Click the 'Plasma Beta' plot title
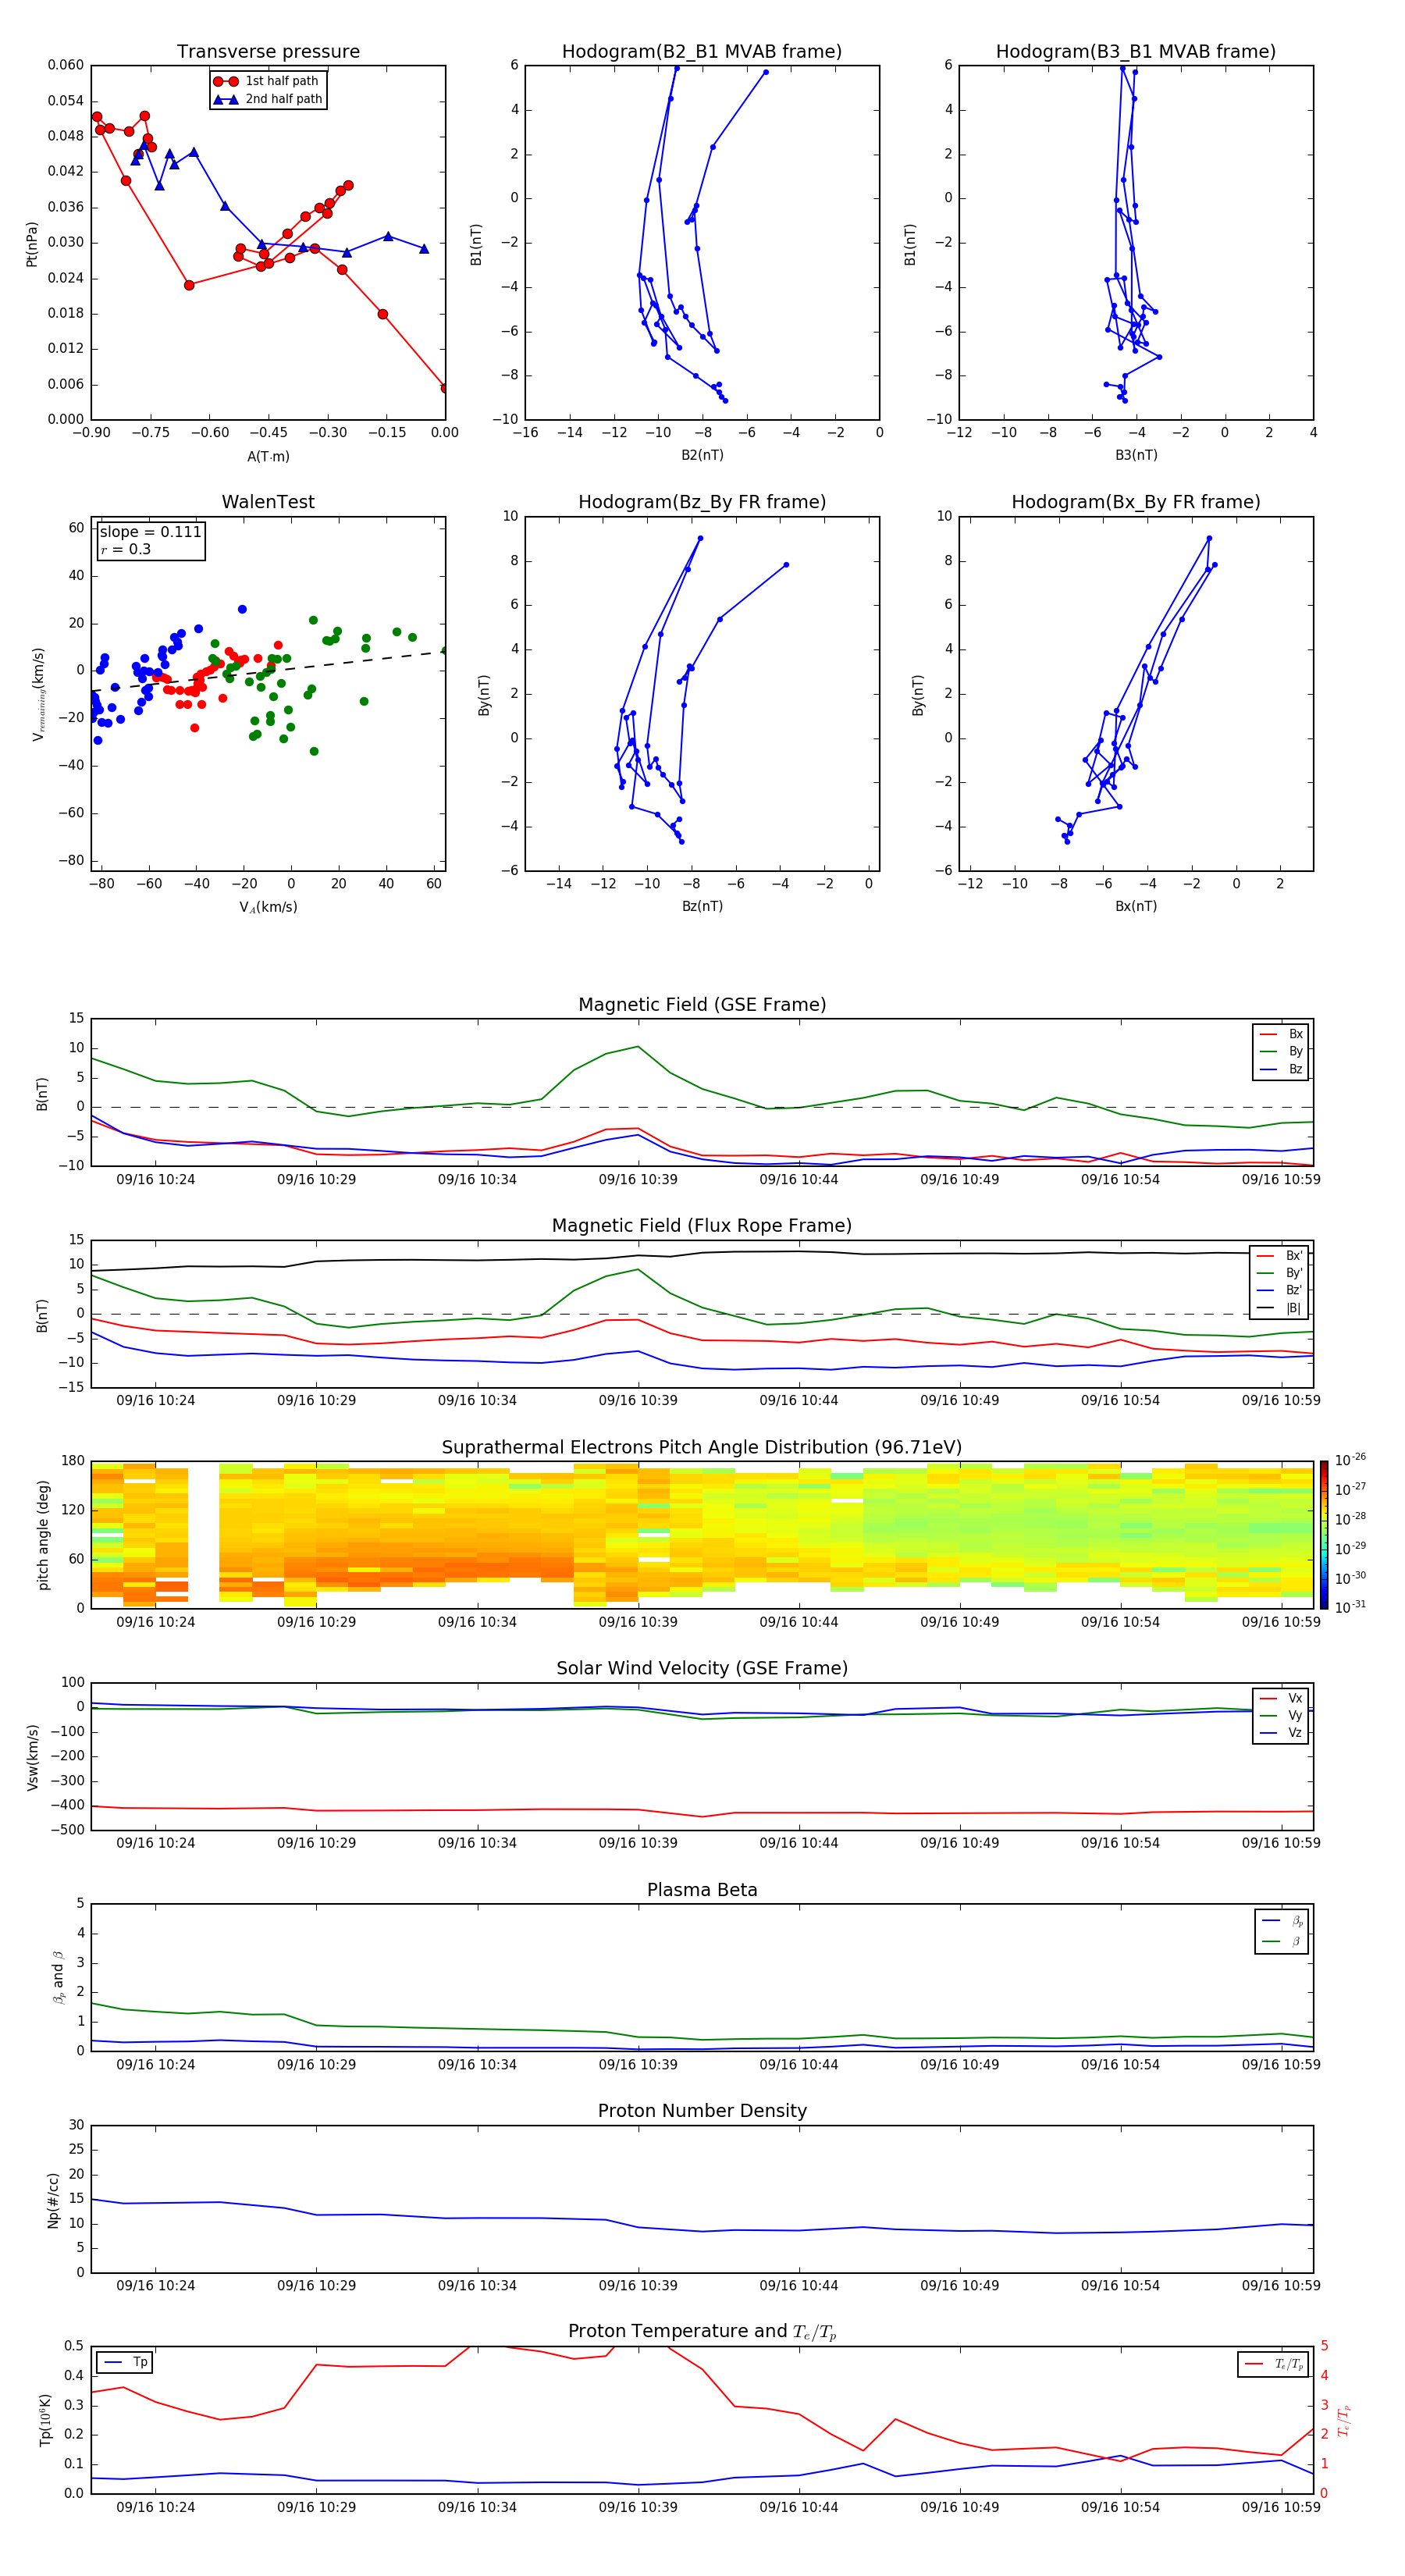Viewport: 1405px width, 2576px height. pos(702,1890)
